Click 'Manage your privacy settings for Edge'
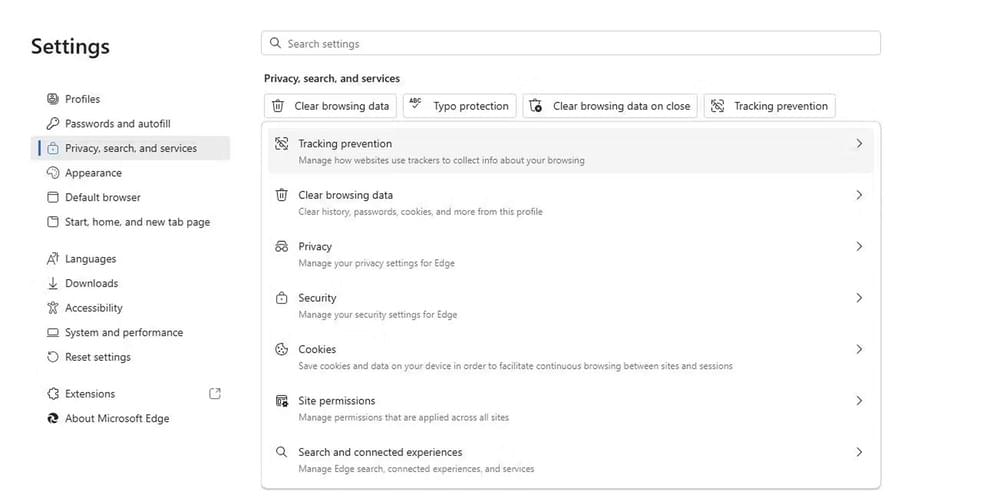This screenshot has height=501, width=1000. coord(376,263)
